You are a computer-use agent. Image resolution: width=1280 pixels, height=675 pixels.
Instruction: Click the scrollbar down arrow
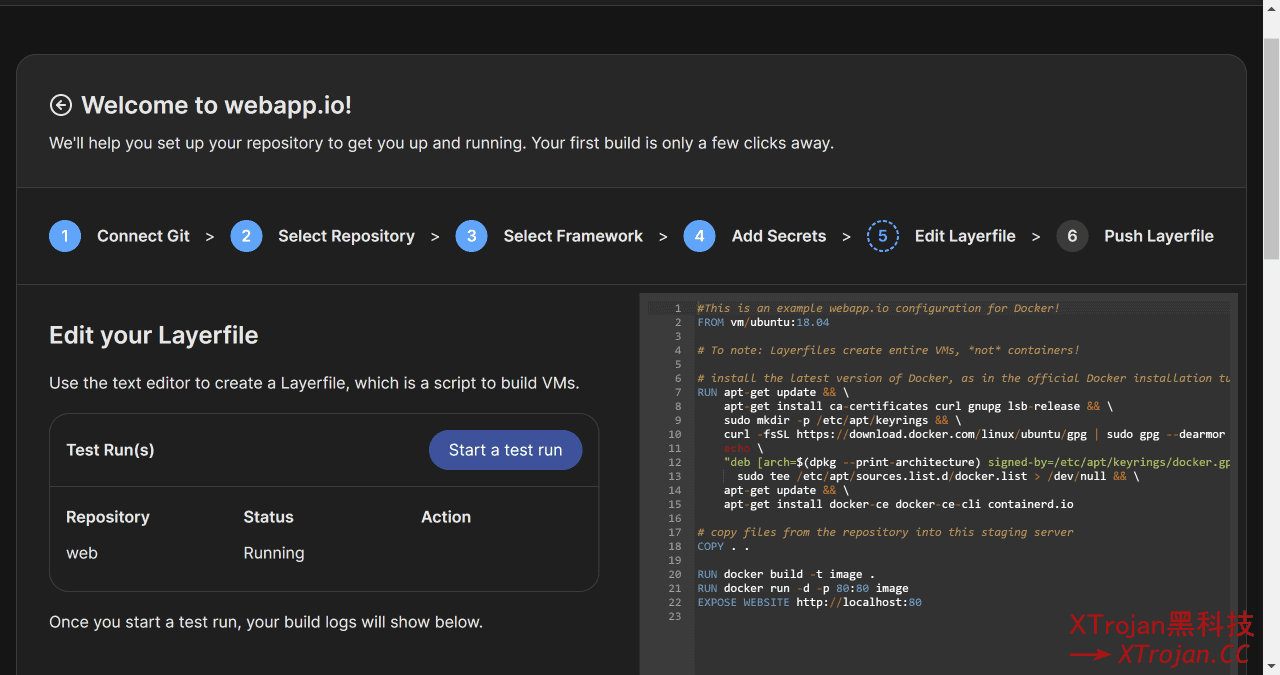coord(1271,666)
